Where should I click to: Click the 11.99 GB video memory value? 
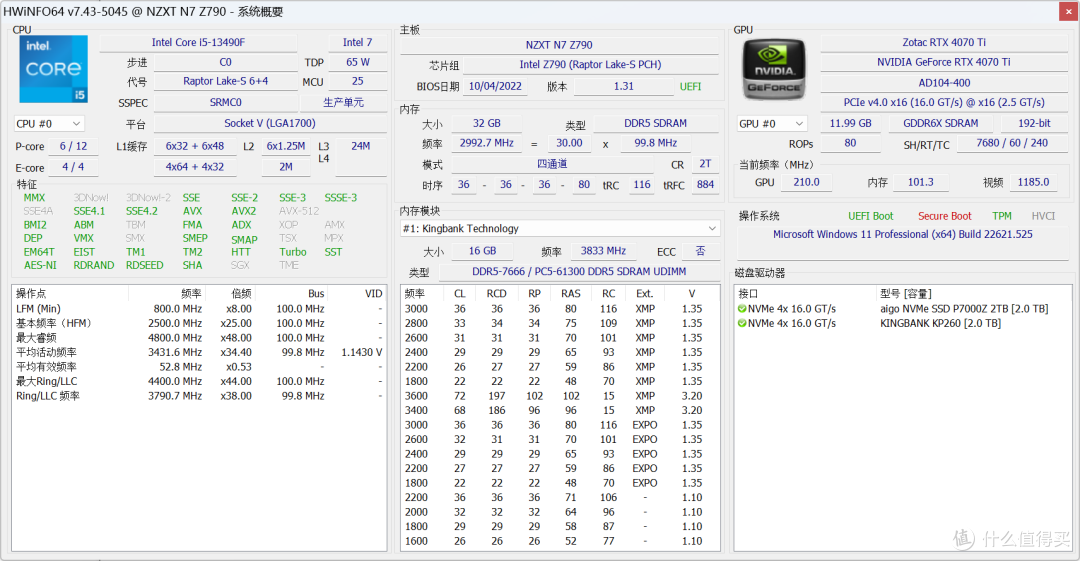coord(851,123)
